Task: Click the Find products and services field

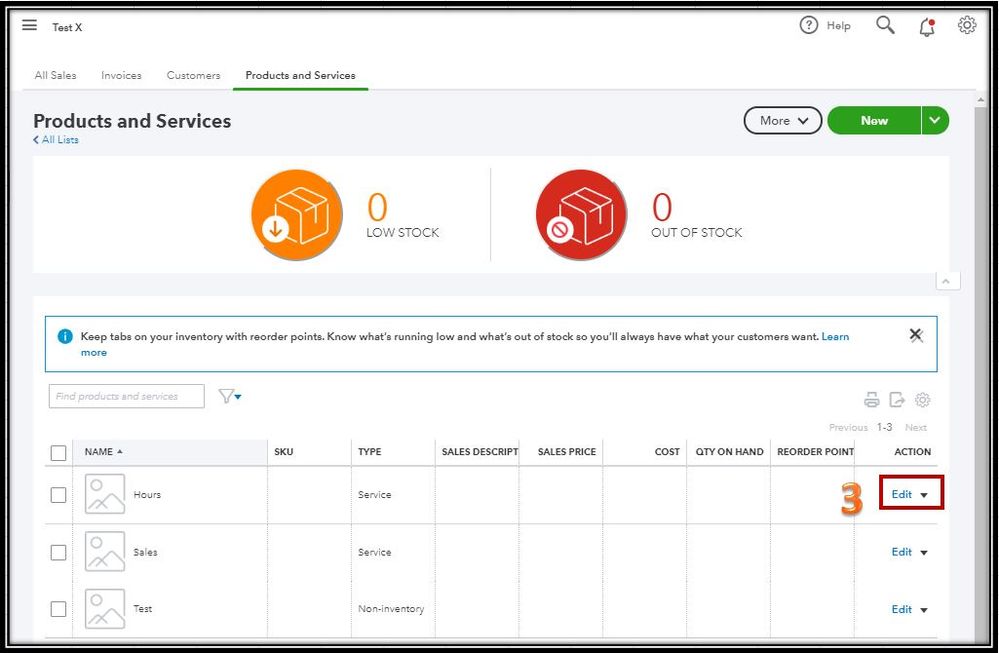Action: click(x=125, y=397)
